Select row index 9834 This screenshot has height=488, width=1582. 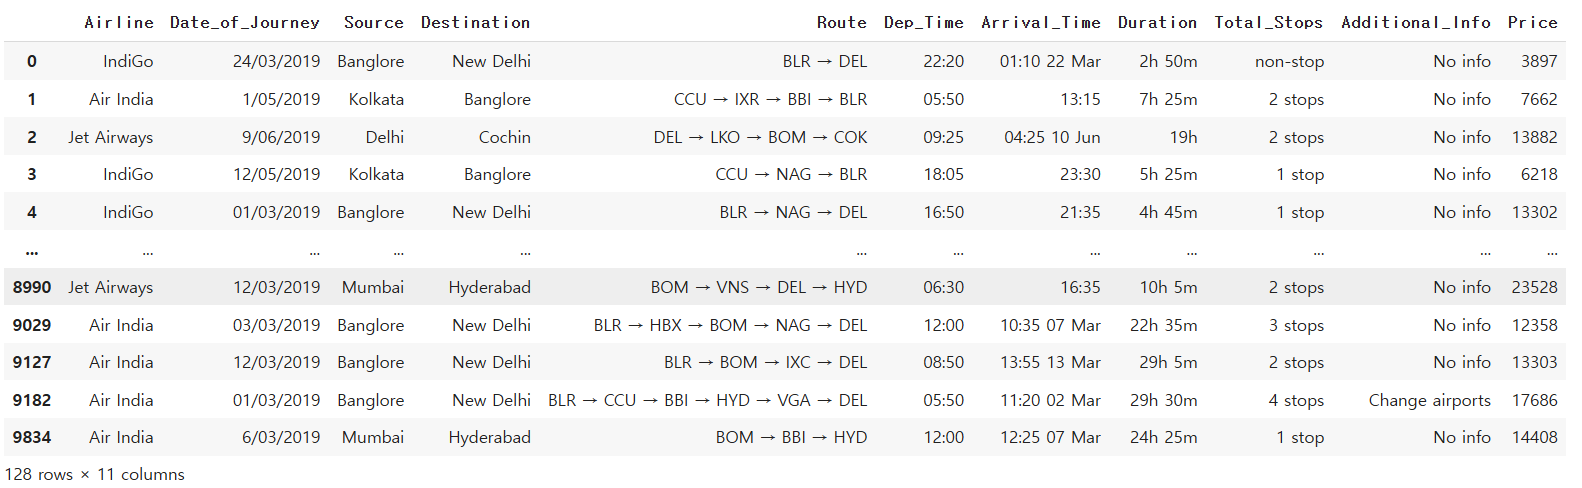(32, 437)
